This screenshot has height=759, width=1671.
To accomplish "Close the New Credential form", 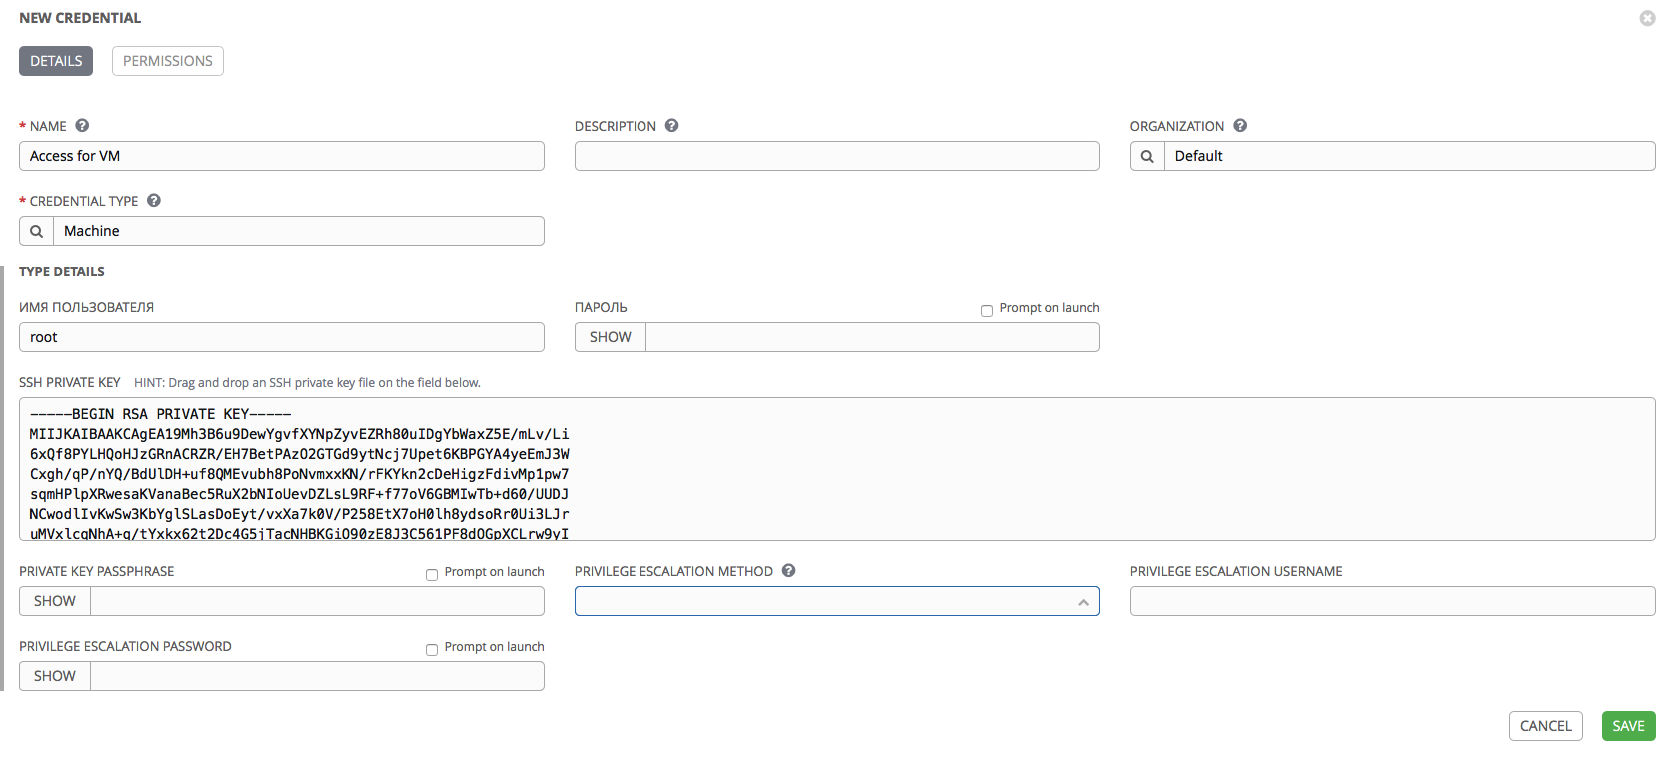I will tap(1647, 18).
